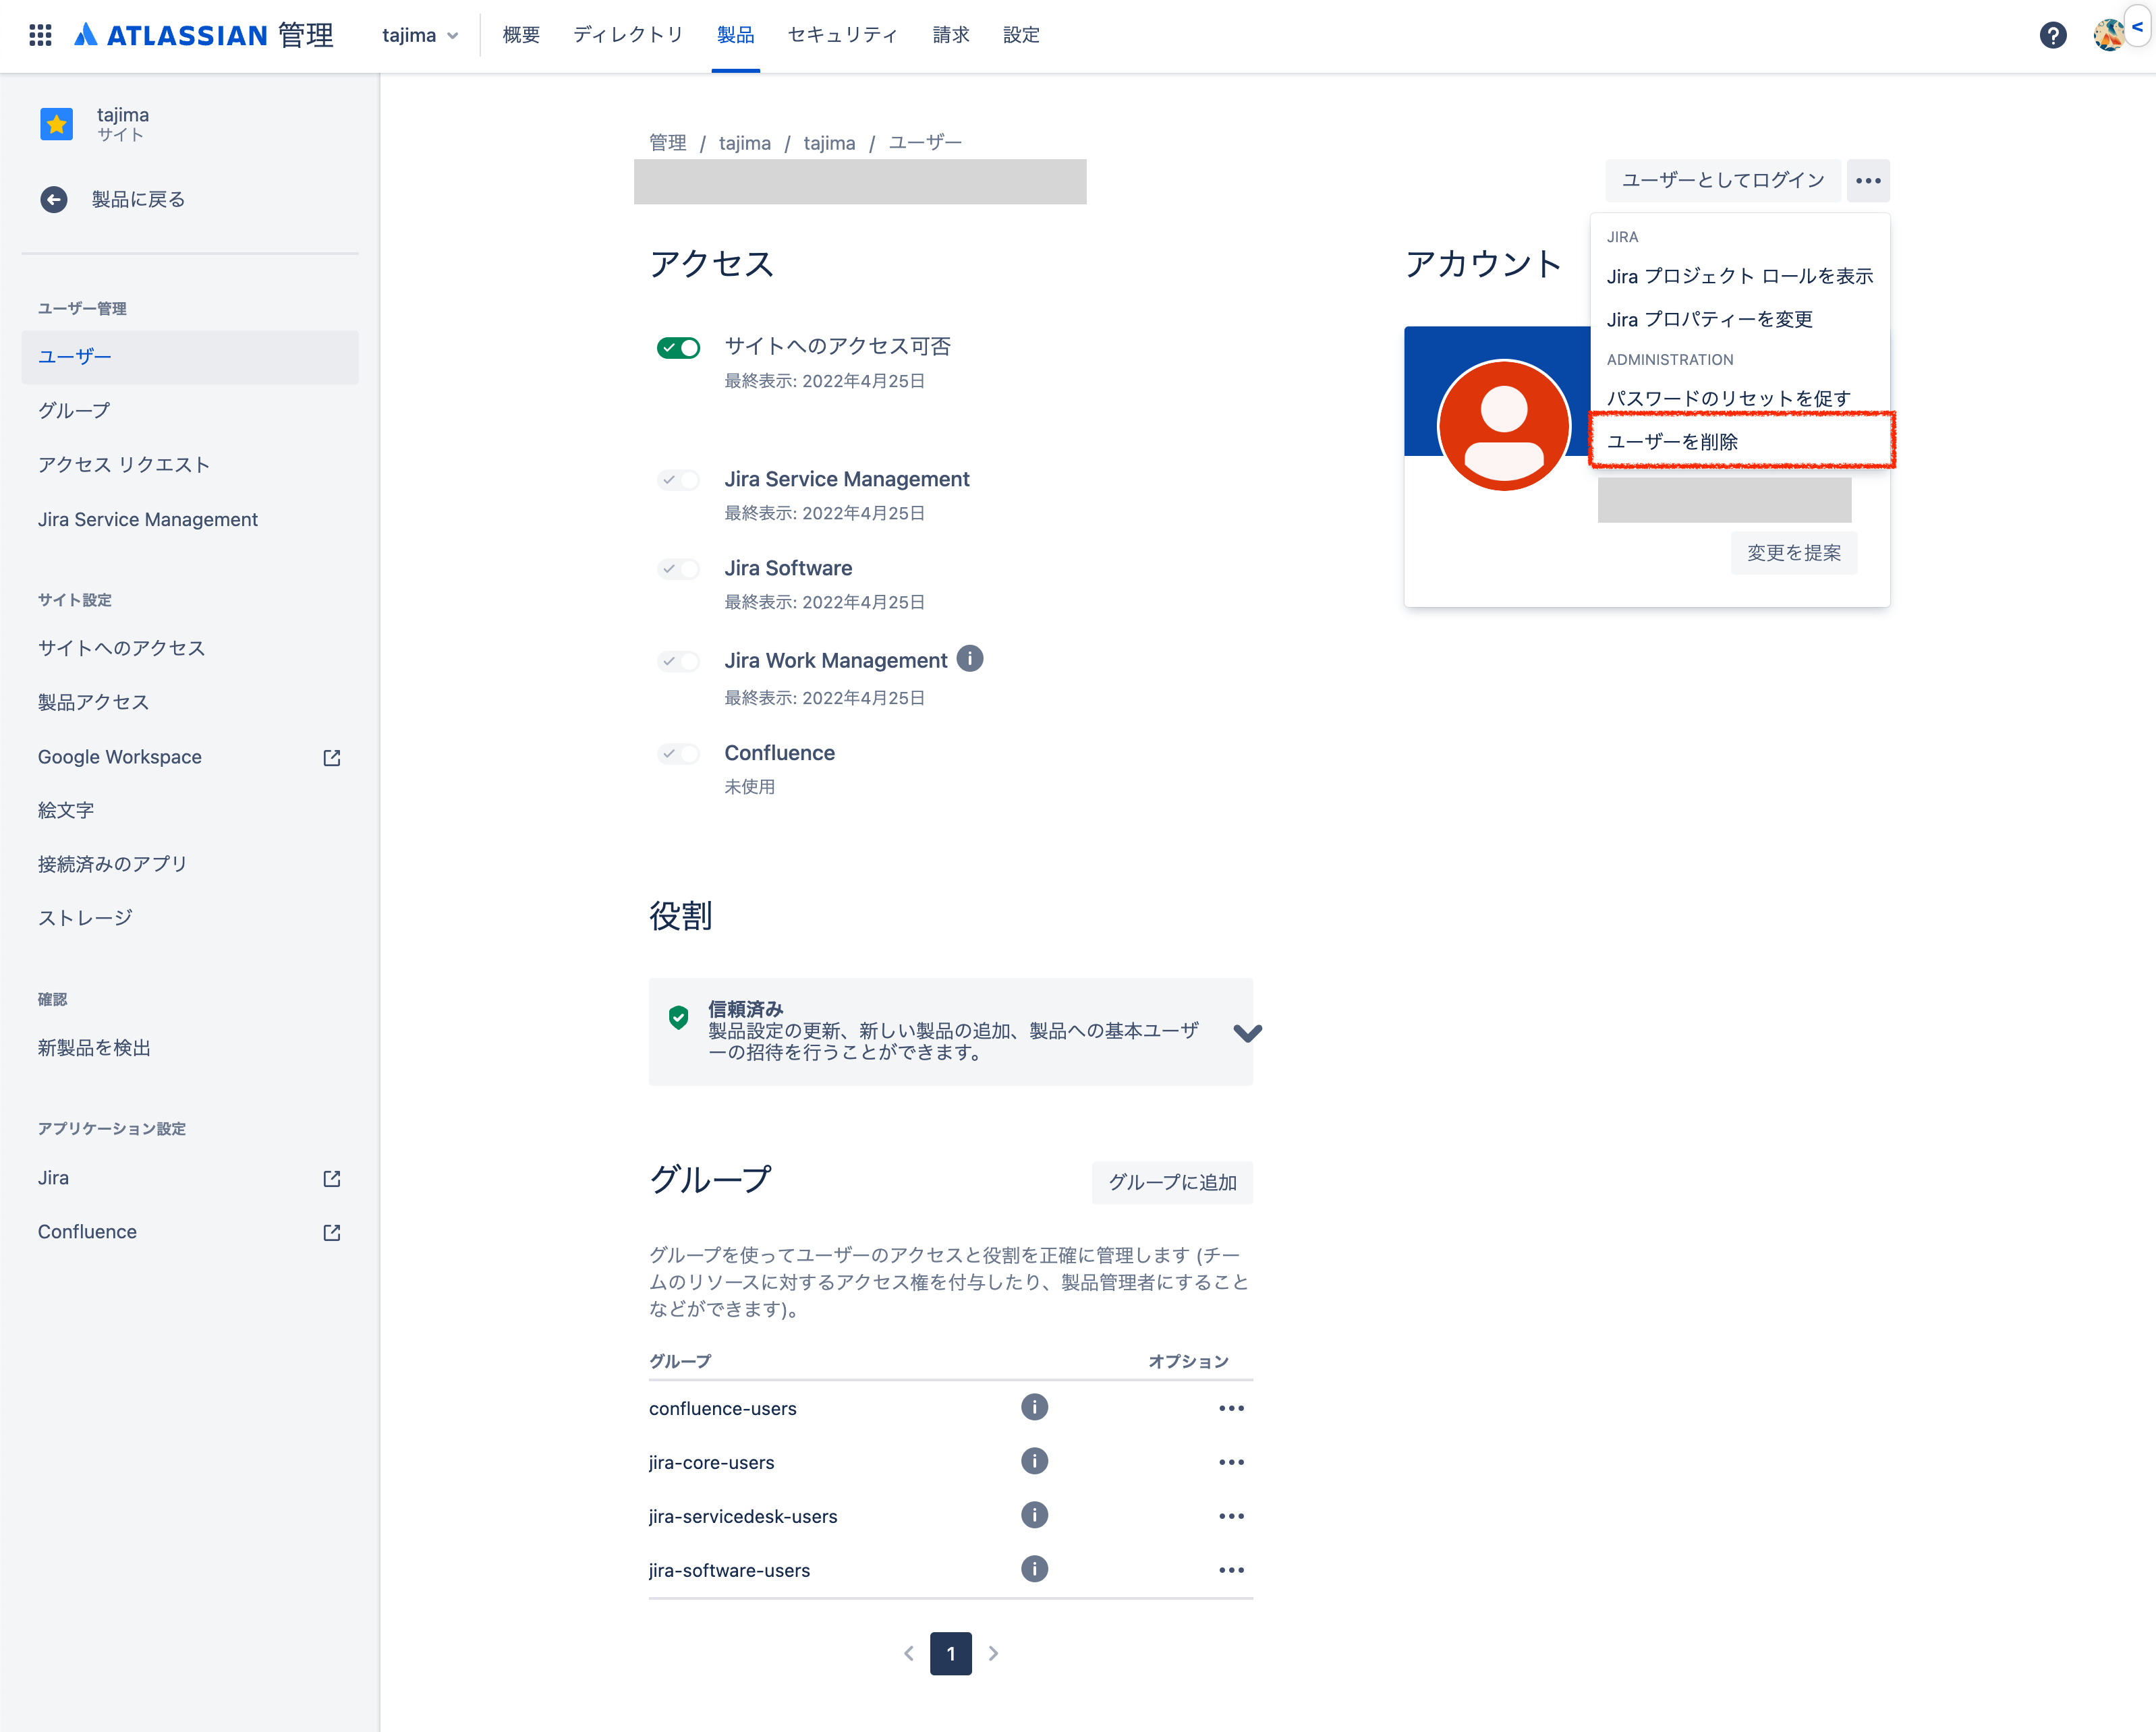Show info for Jira Work Management
The image size is (2156, 1732).
point(969,659)
